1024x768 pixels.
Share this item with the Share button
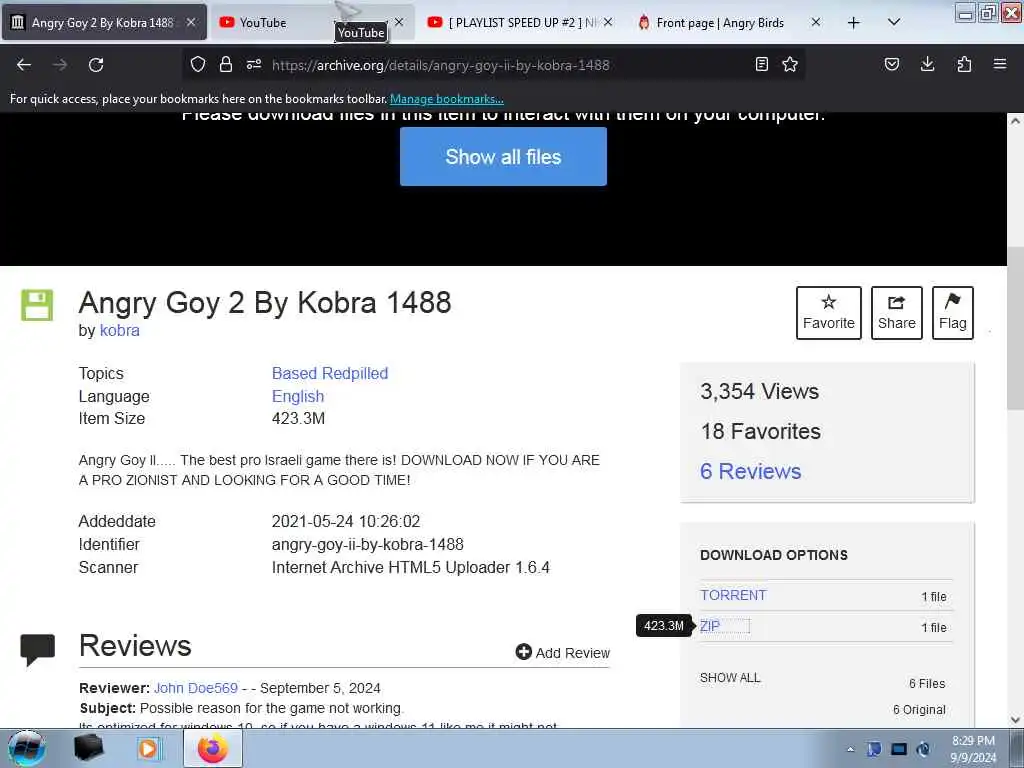(897, 313)
